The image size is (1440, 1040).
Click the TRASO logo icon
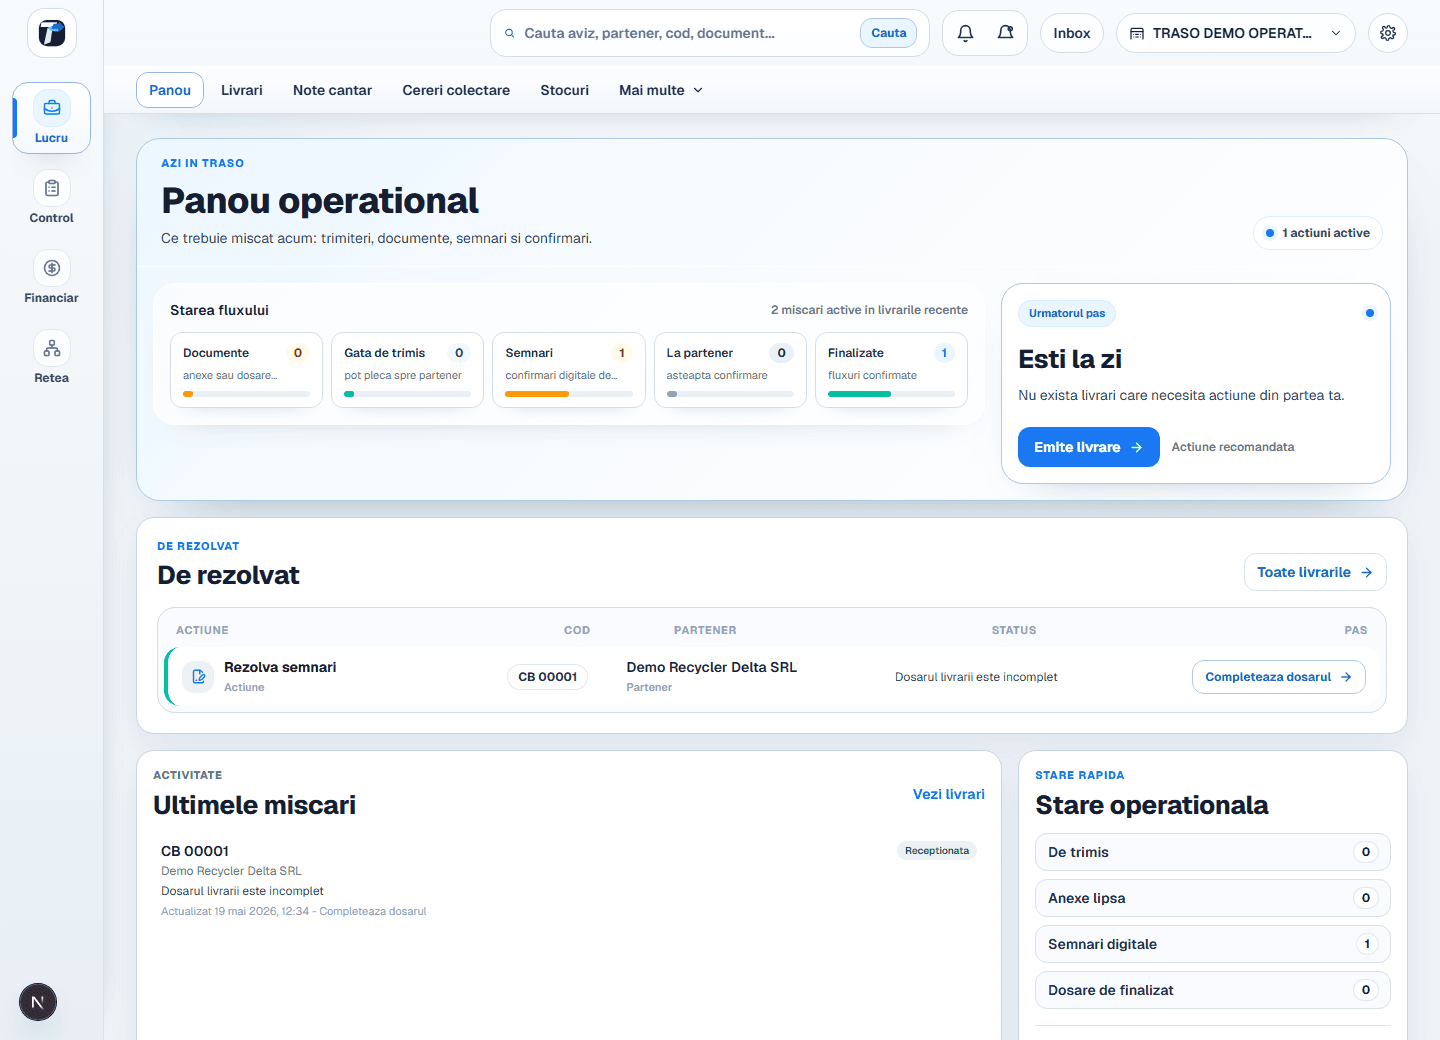click(x=52, y=33)
